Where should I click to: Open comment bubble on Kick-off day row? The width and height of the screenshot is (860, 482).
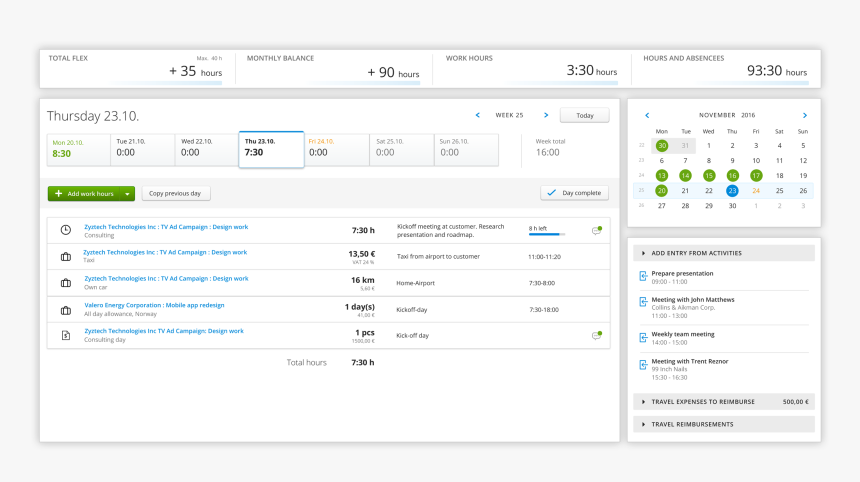tap(596, 335)
